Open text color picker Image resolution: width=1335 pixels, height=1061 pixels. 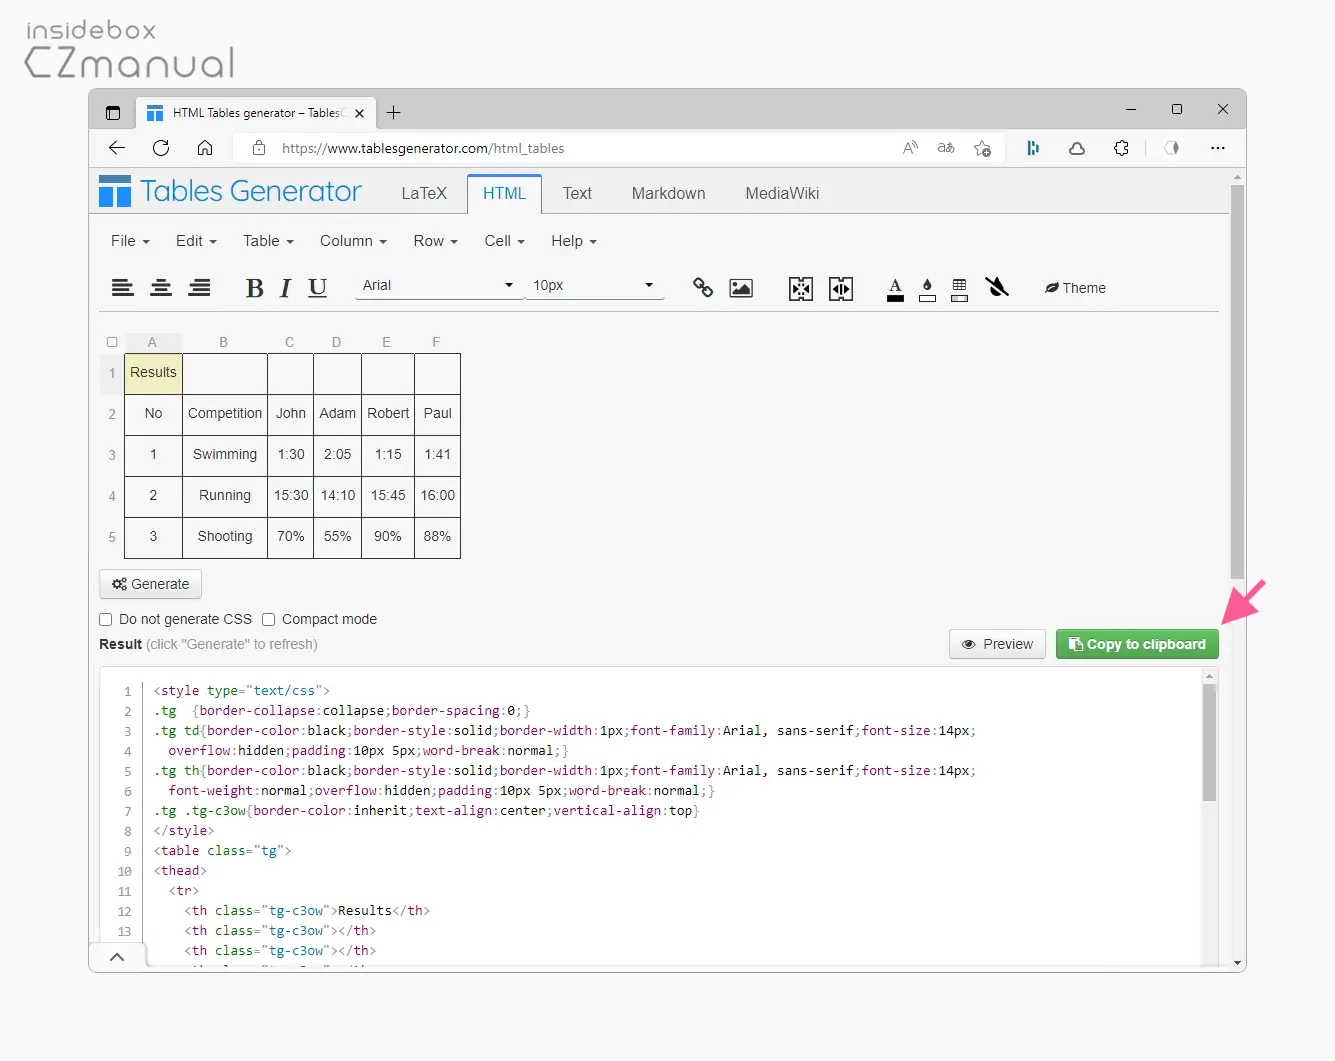pyautogui.click(x=895, y=289)
